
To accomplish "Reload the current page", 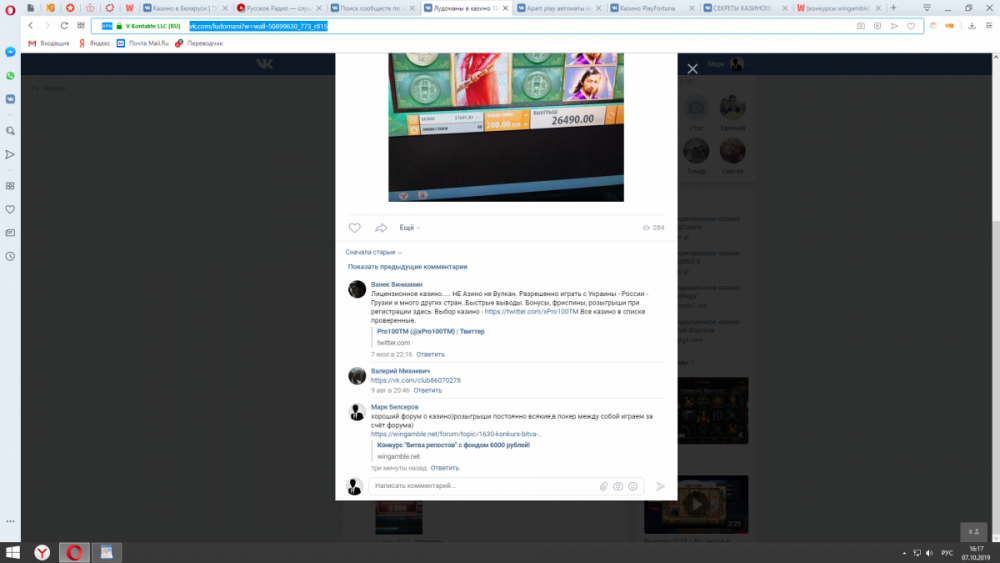I will (x=64, y=26).
